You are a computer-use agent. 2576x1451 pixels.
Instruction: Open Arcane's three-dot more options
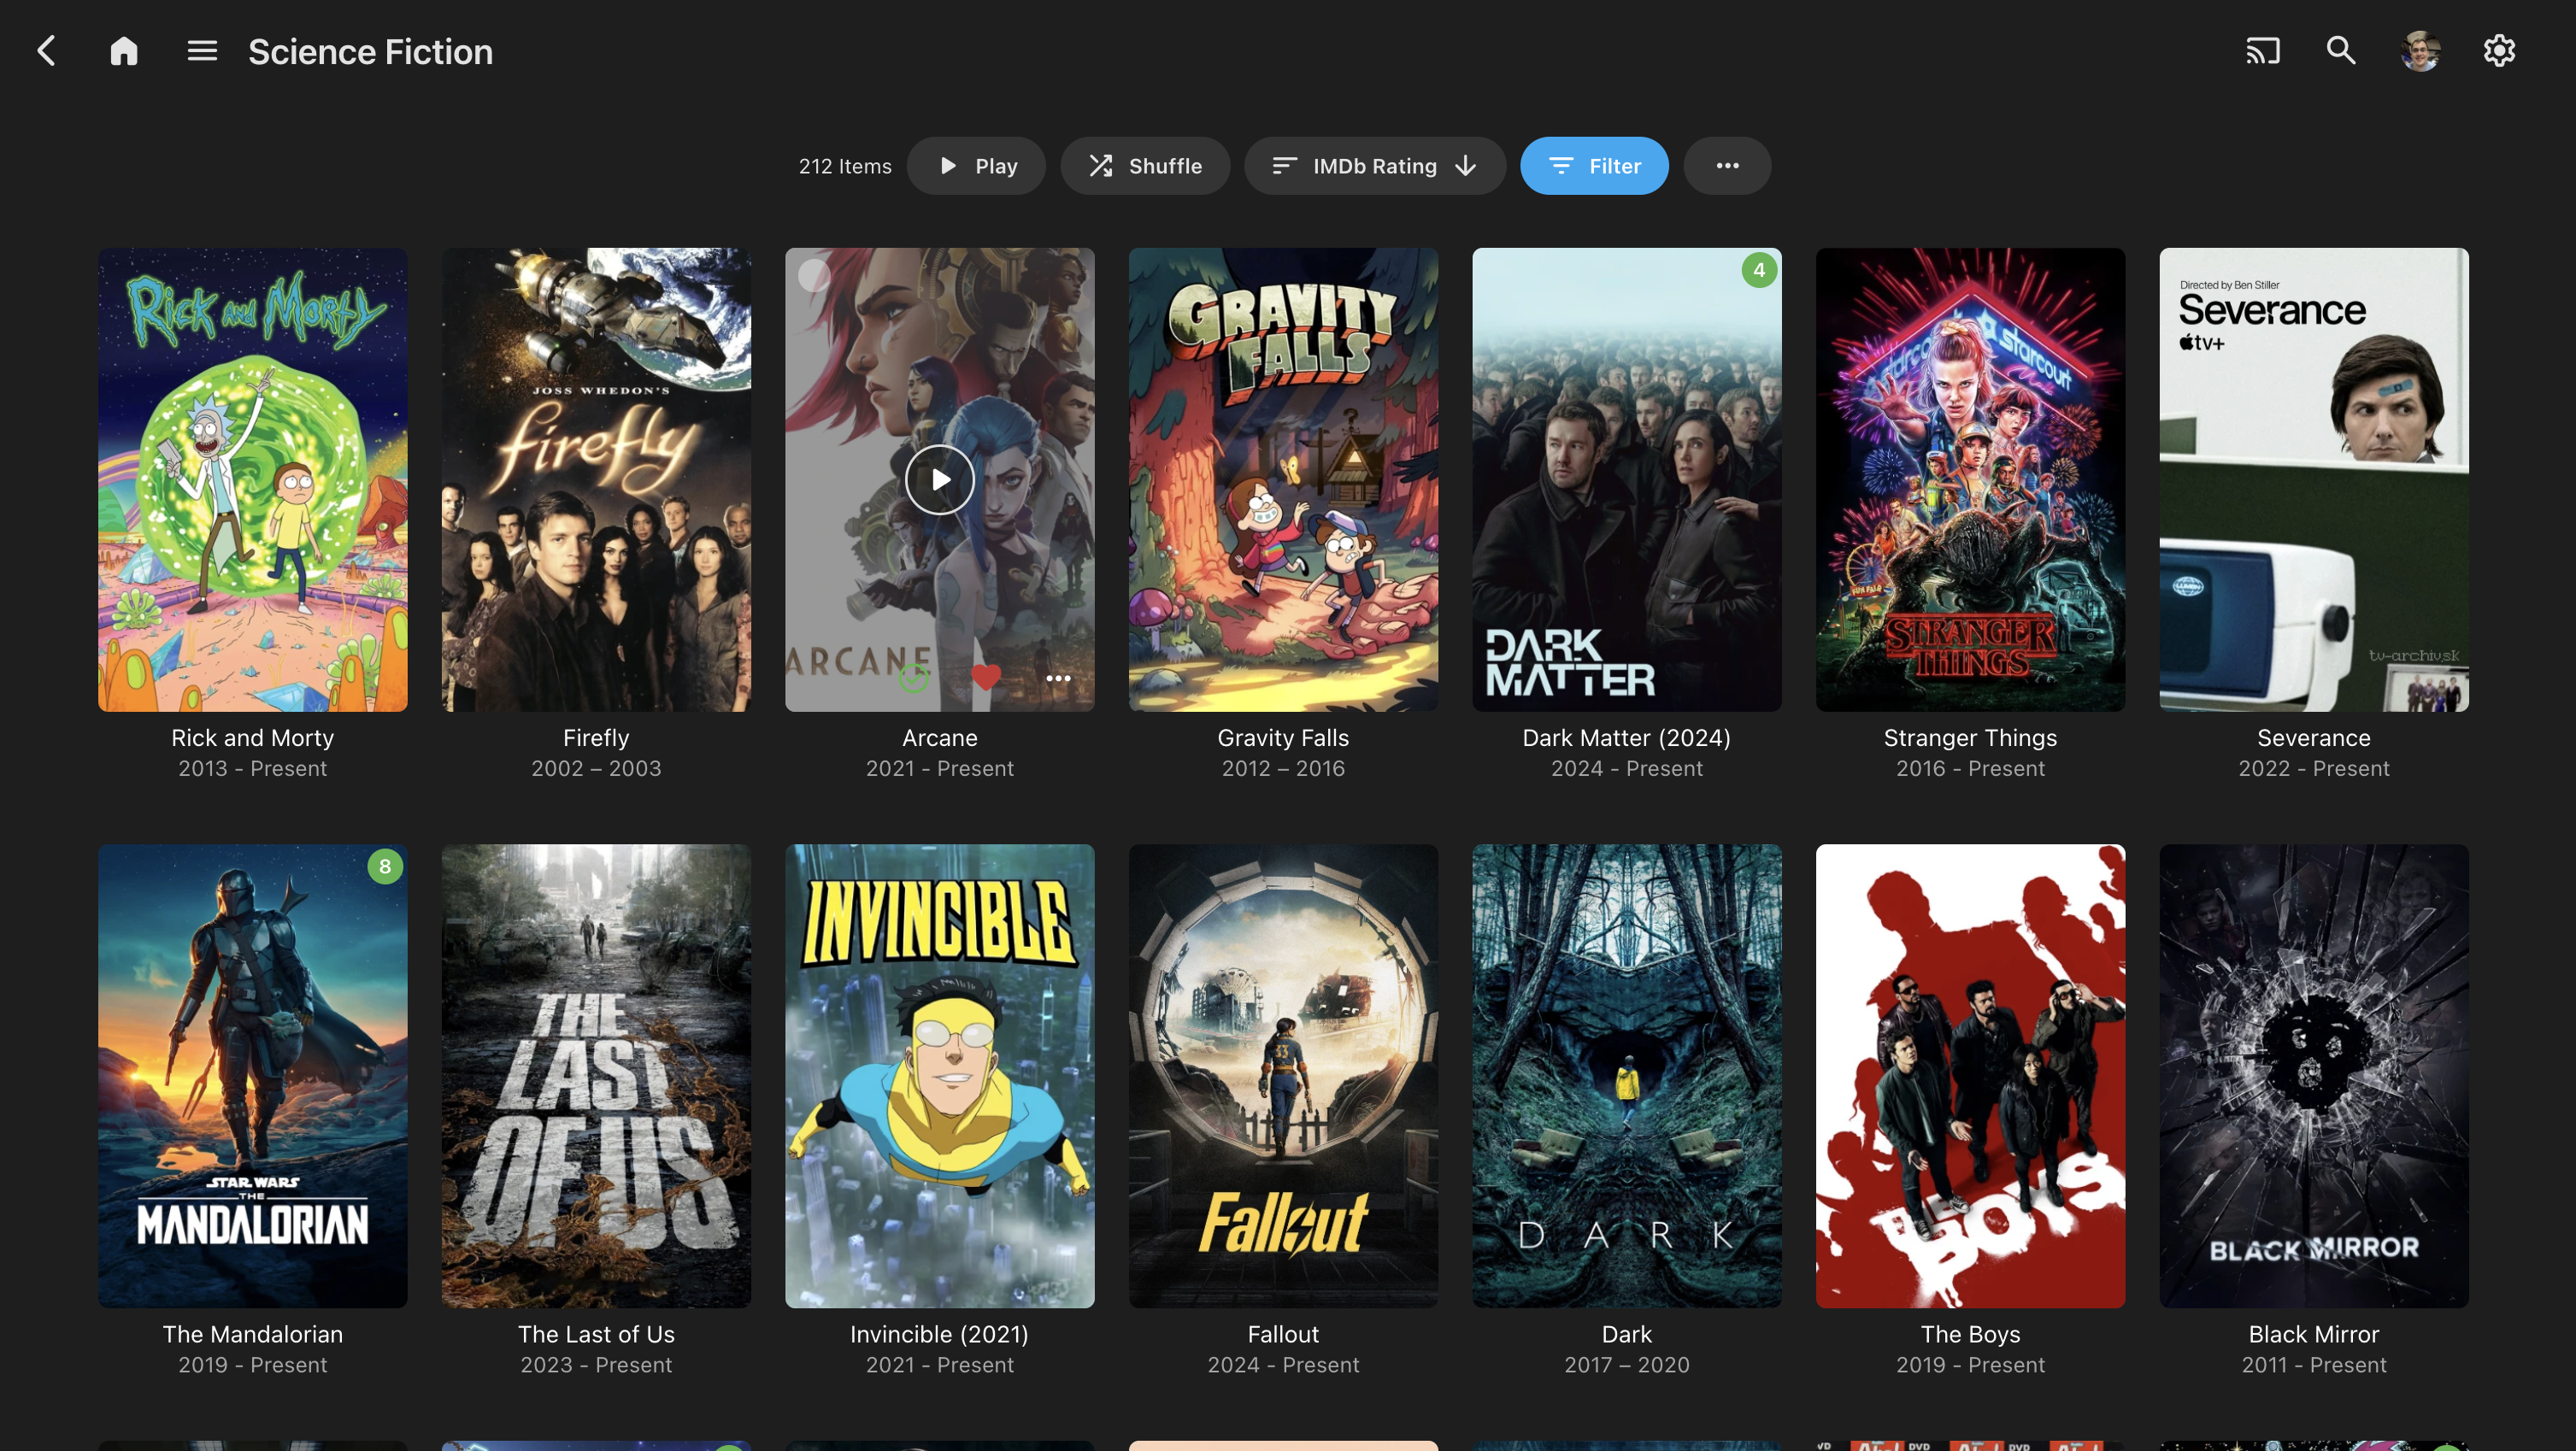point(1058,678)
